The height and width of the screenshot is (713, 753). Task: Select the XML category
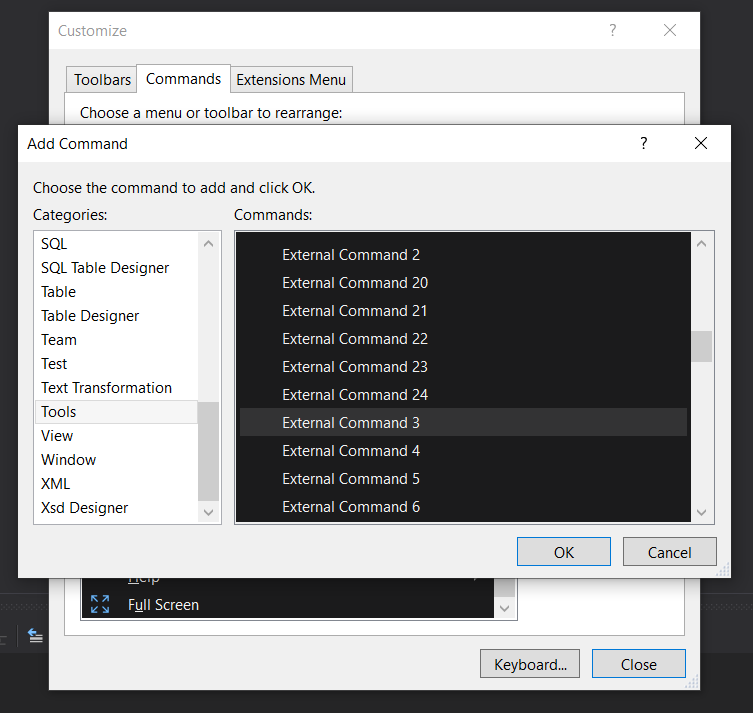tap(116, 484)
